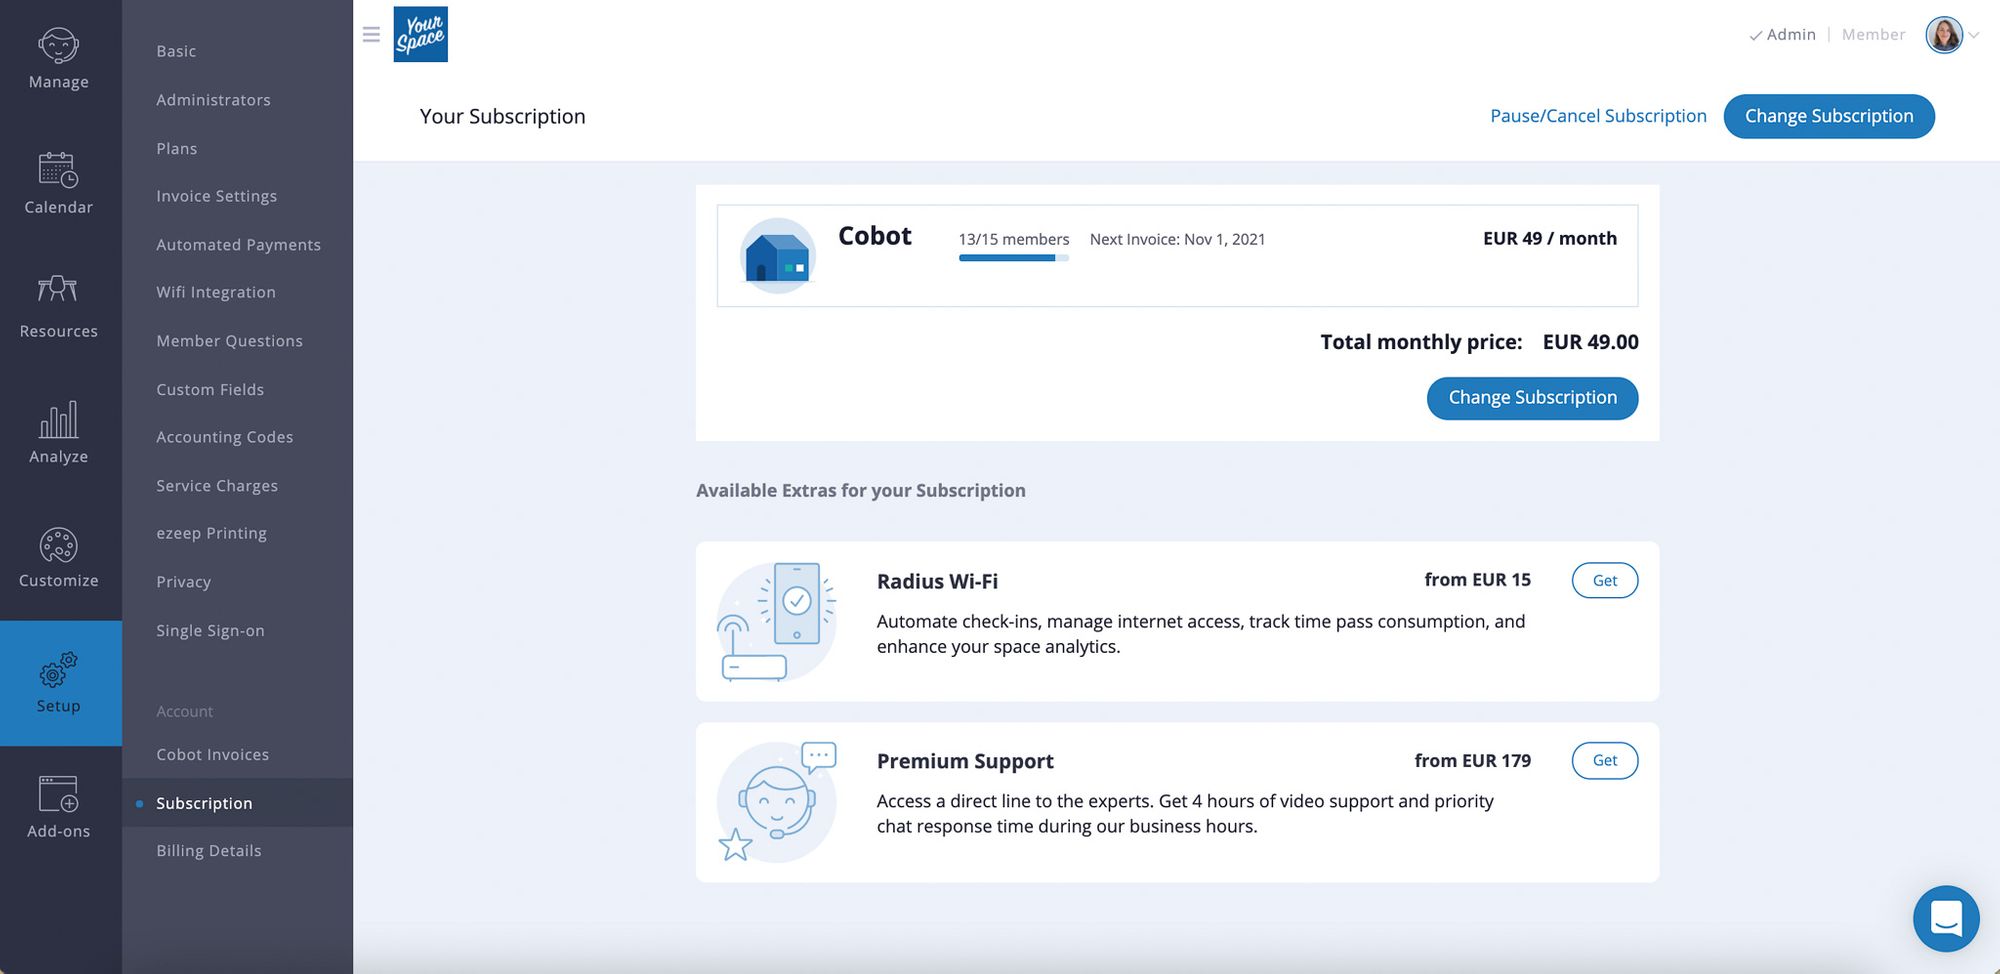Click 'Your Subscription' page heading
The image size is (2000, 974).
pyautogui.click(x=503, y=116)
